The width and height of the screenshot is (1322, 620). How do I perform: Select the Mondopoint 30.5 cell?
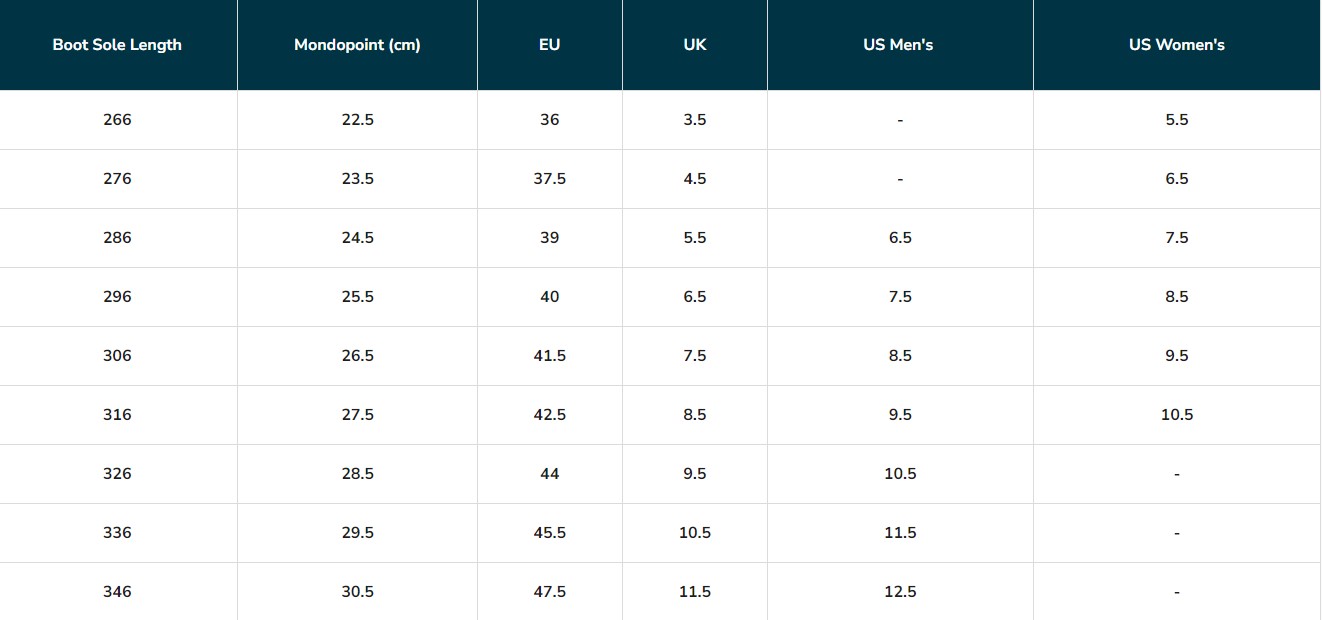pos(357,592)
